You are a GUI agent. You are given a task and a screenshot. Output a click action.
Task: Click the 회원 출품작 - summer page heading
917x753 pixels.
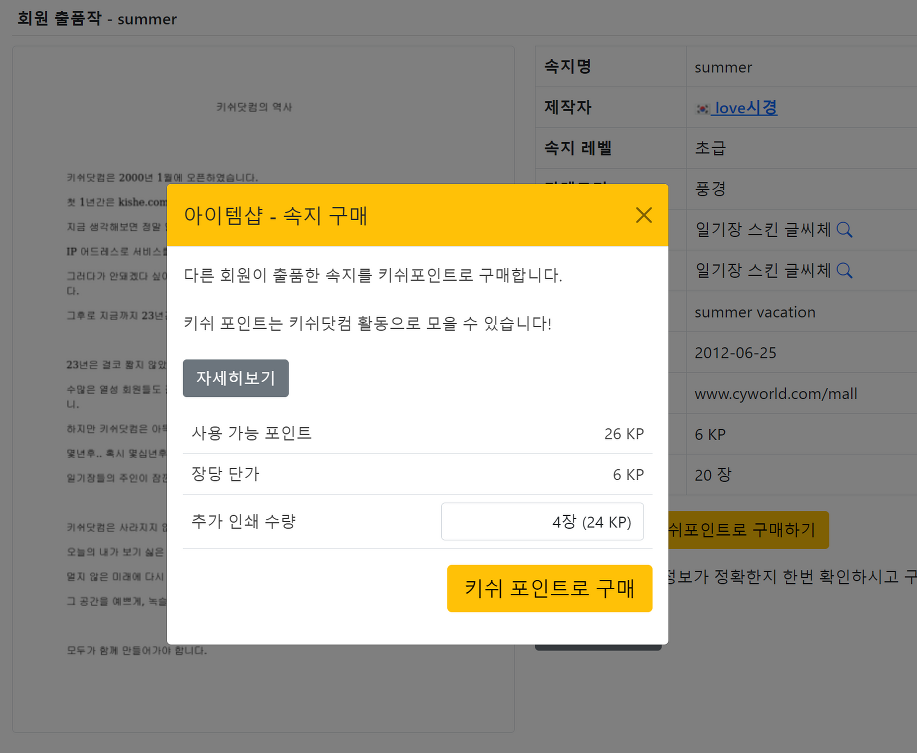97,19
